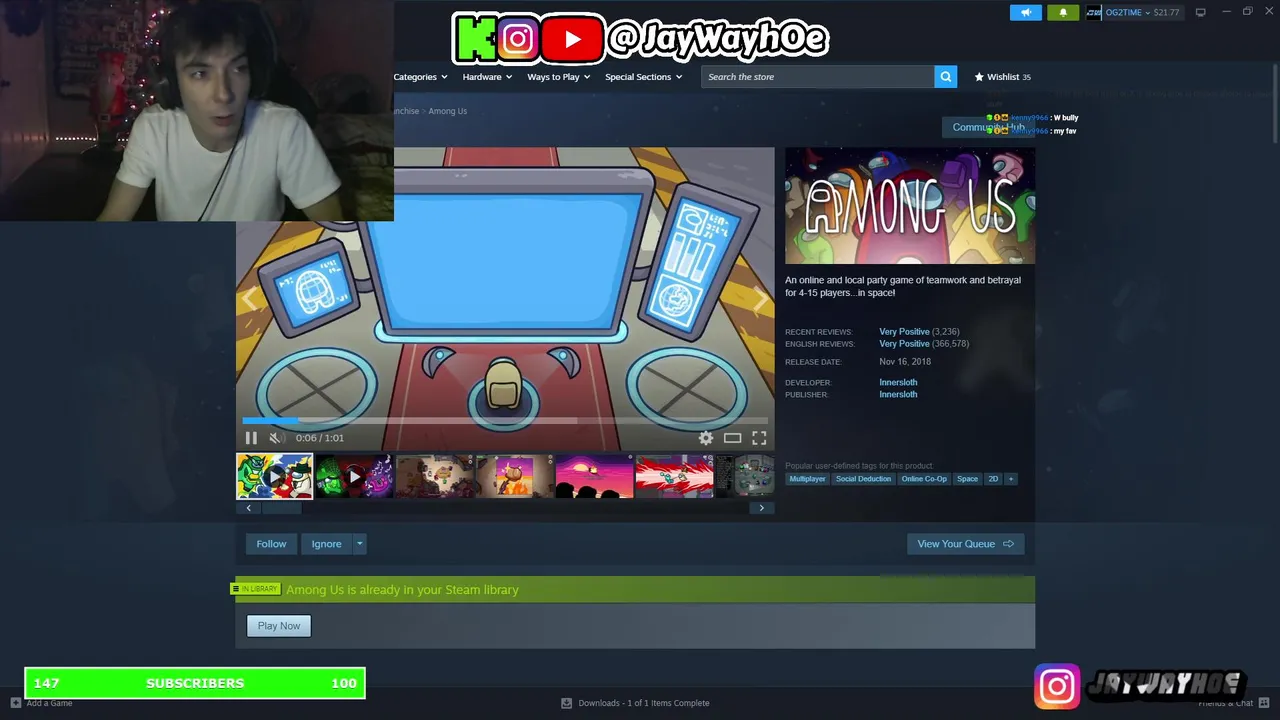Expand the Categories menu
Image resolution: width=1280 pixels, height=720 pixels.
point(420,77)
